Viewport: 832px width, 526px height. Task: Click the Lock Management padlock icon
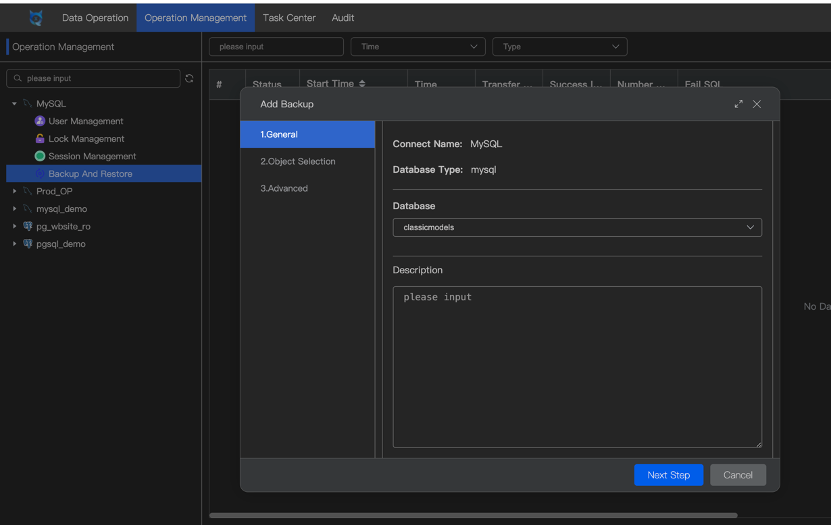40,139
